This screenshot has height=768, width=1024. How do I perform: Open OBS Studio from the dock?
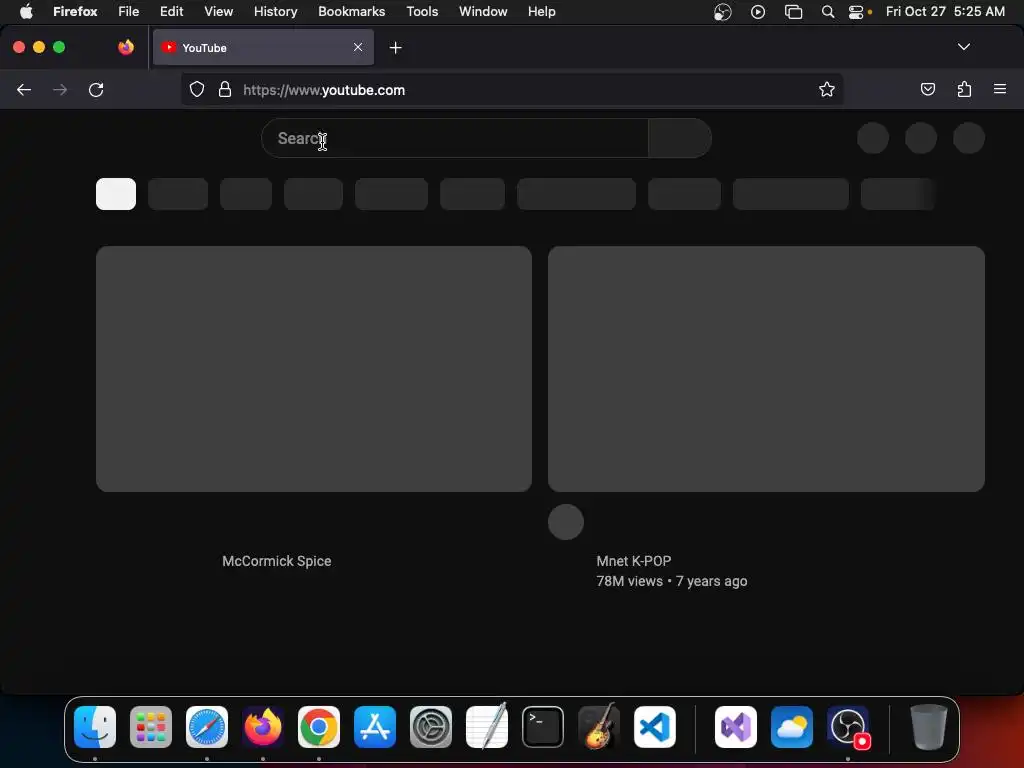(x=848, y=727)
